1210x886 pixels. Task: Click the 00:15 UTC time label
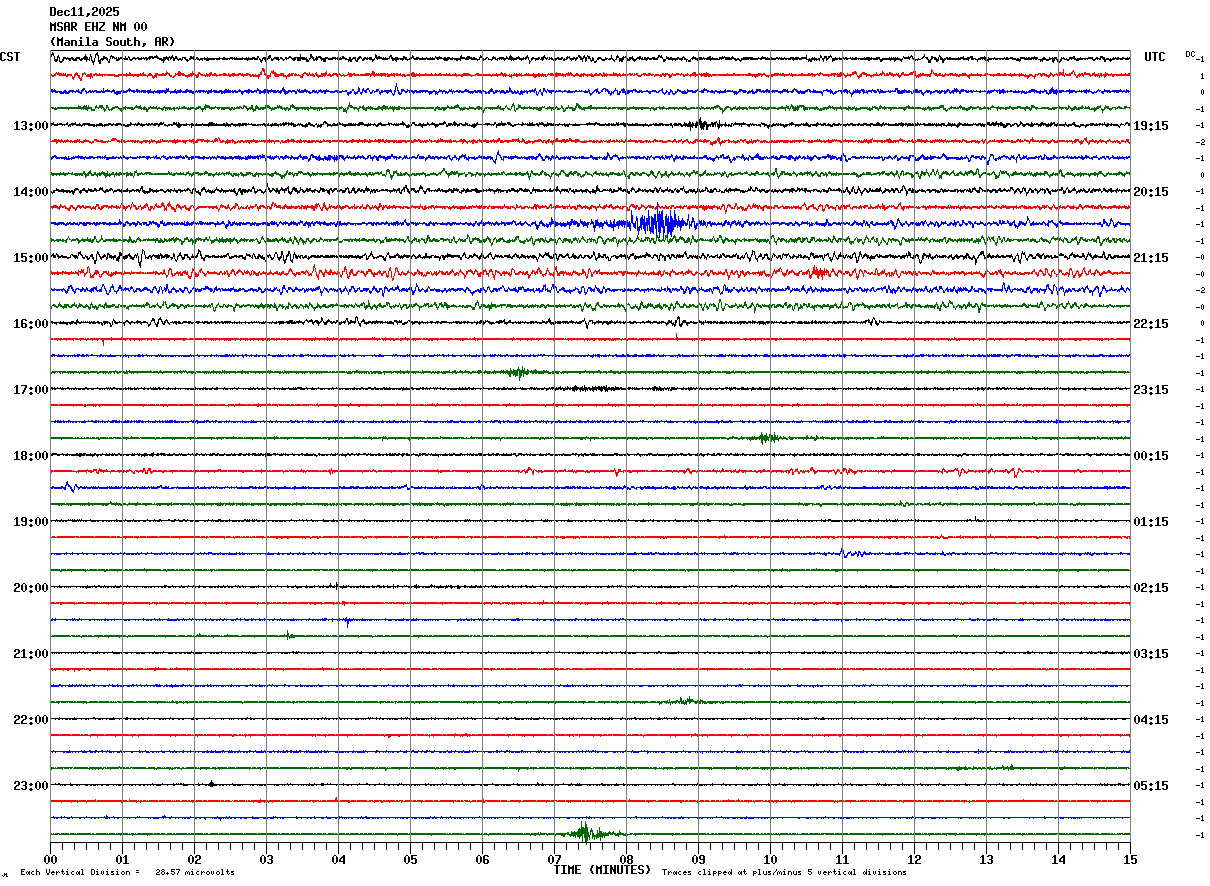[x=1151, y=456]
